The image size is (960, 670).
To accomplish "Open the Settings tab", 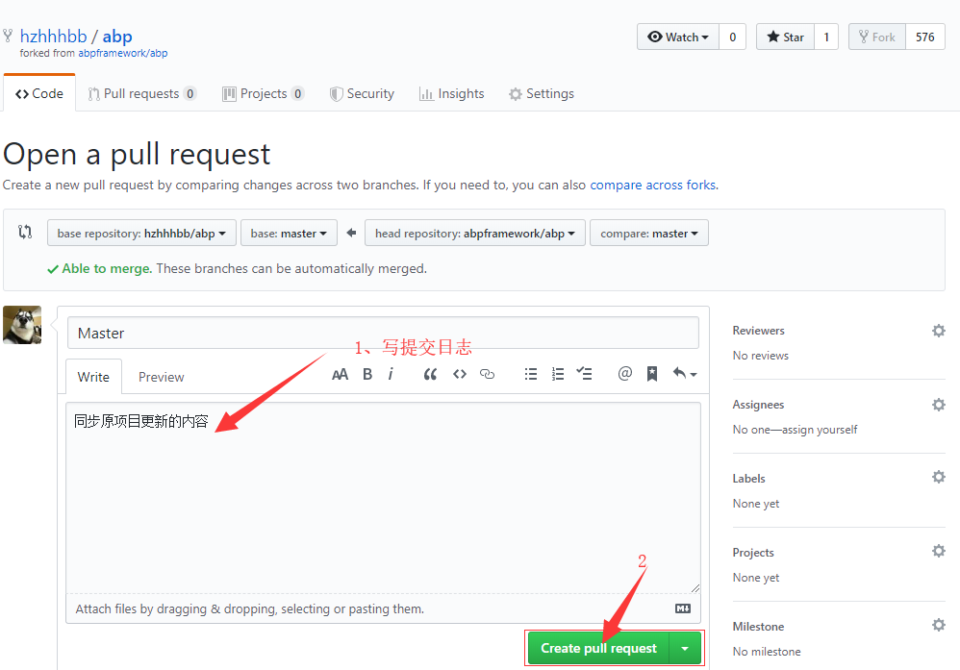I will pyautogui.click(x=541, y=94).
